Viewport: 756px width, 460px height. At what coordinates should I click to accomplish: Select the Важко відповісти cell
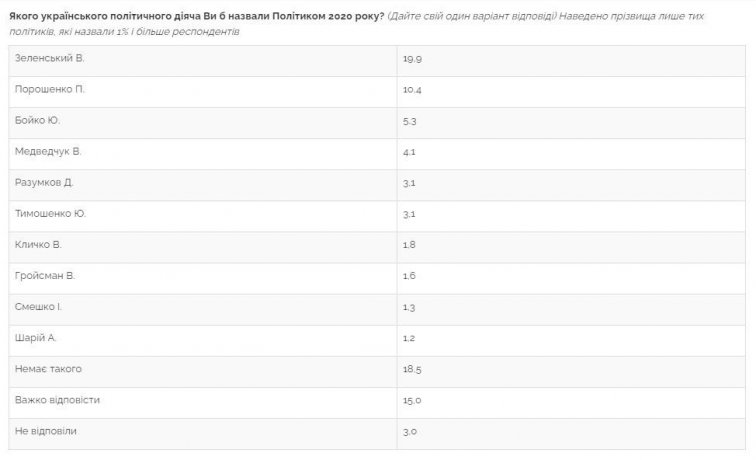coord(58,400)
